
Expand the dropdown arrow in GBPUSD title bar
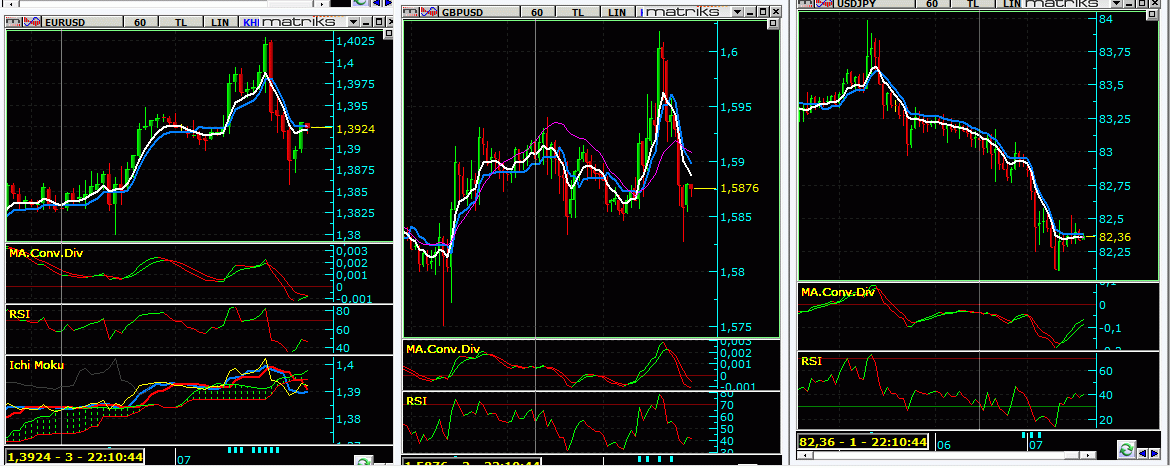coord(737,12)
